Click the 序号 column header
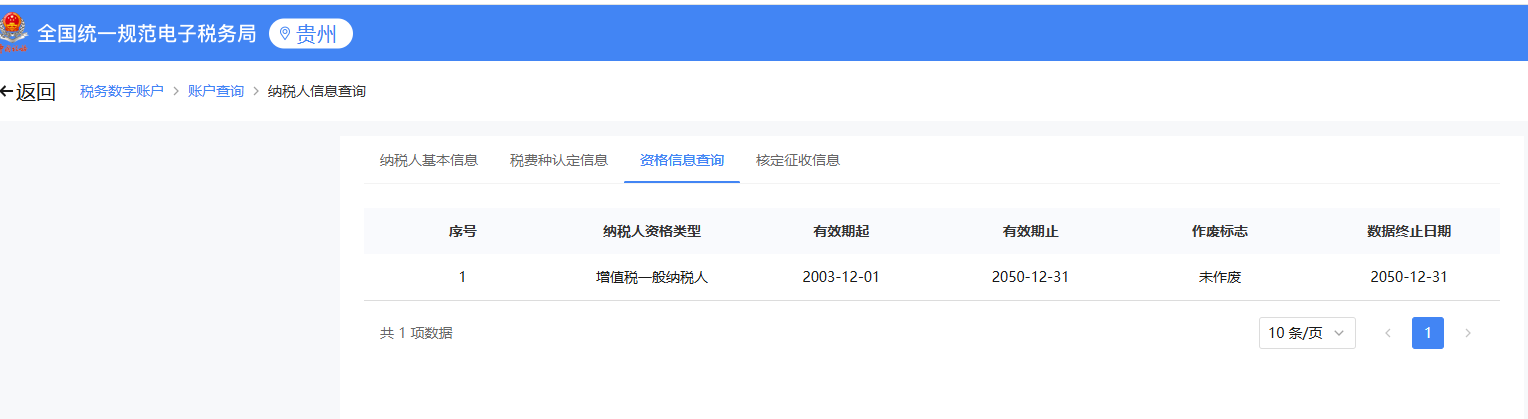Image resolution: width=1528 pixels, height=419 pixels. (x=462, y=231)
